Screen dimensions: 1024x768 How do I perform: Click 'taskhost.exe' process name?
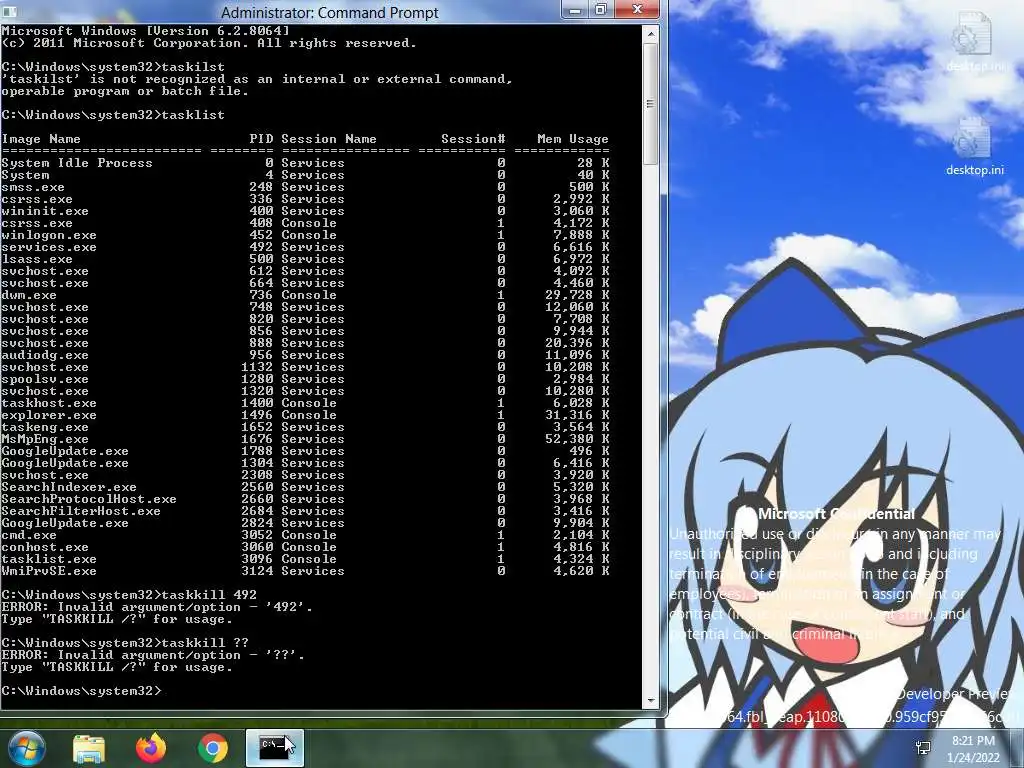tap(49, 403)
